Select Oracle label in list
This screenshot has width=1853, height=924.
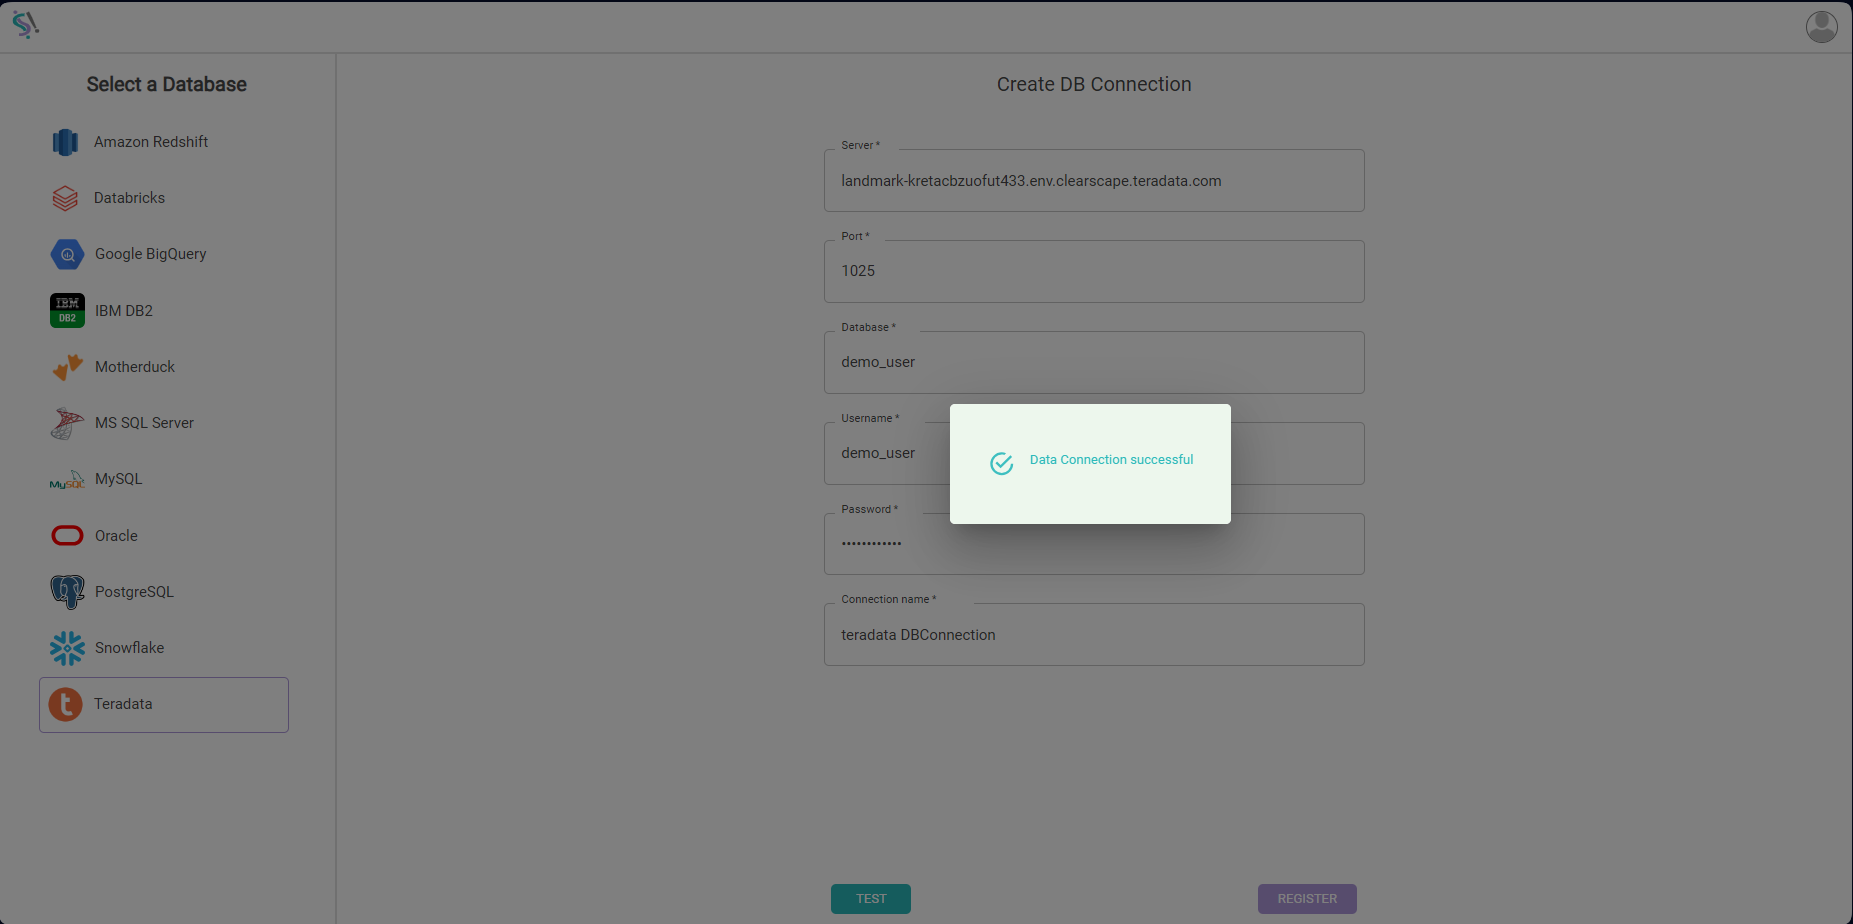pyautogui.click(x=116, y=536)
